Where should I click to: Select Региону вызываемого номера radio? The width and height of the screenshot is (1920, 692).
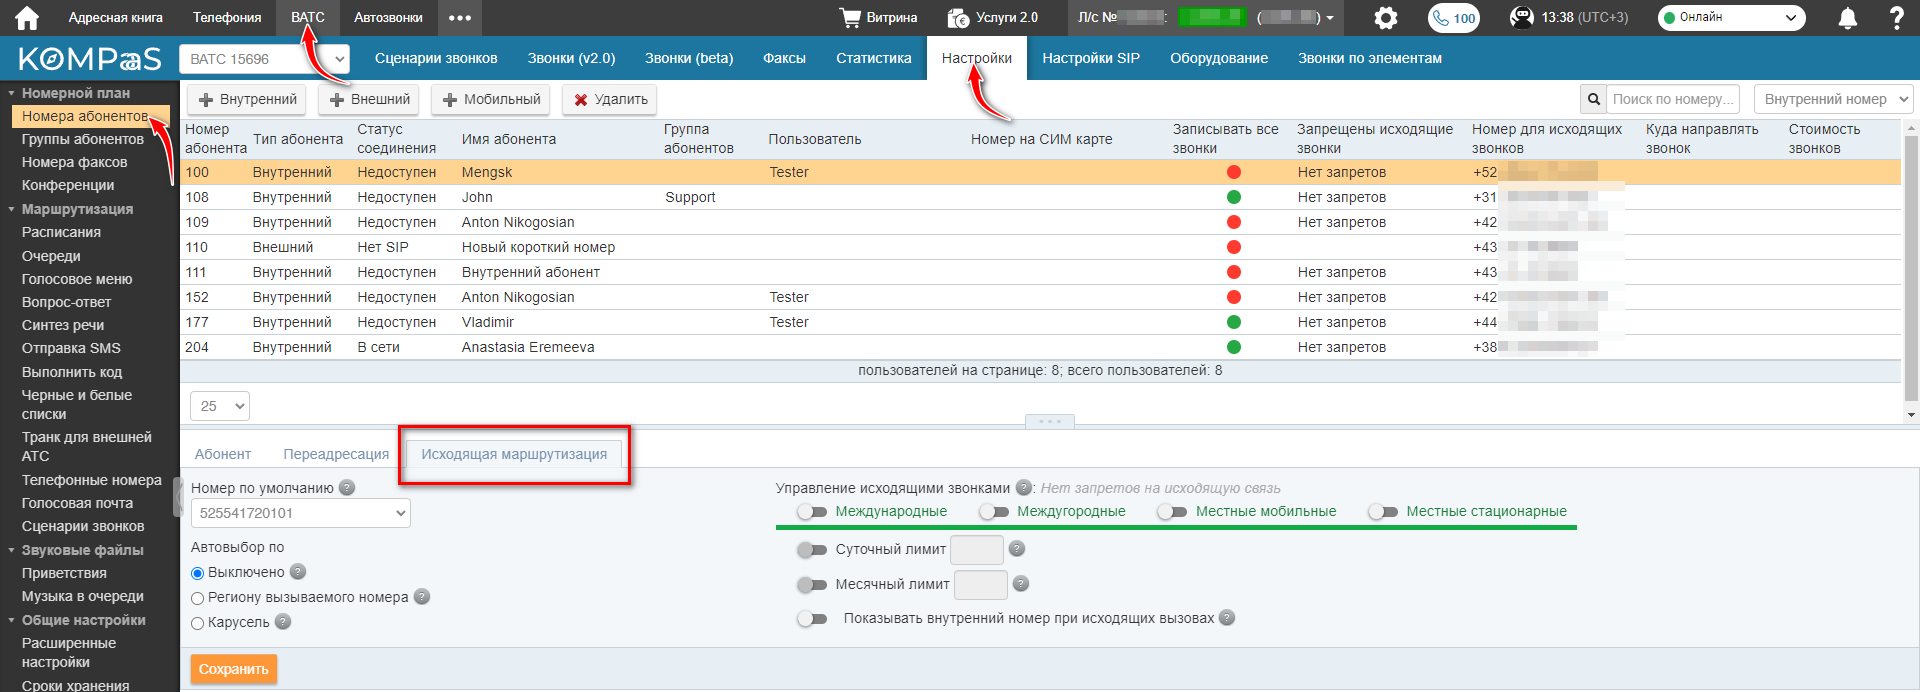coord(197,598)
